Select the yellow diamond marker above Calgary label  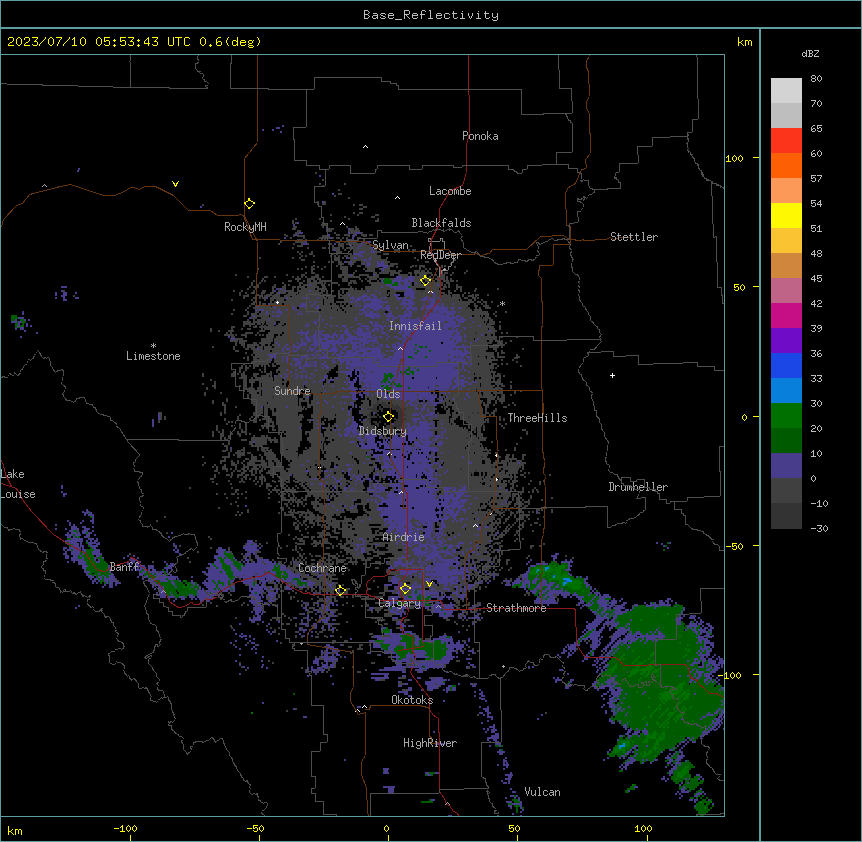coord(405,588)
